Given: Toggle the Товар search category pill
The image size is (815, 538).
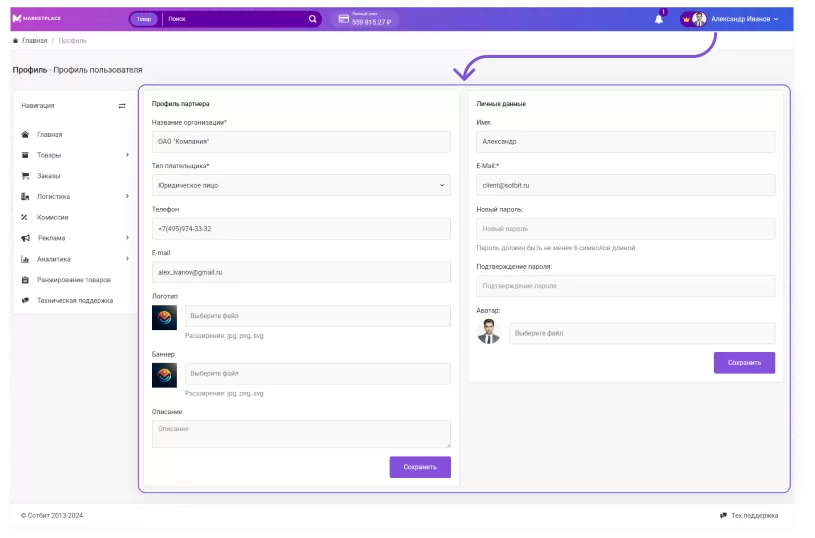Looking at the screenshot, I should coord(144,19).
